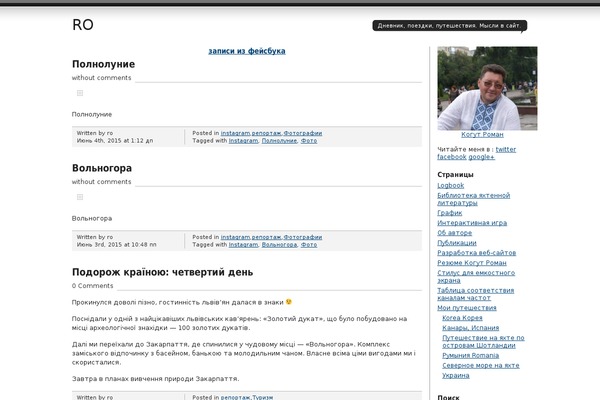Click the smiley emoji after далася в знаки
Screen dimensions: 600x400
tap(289, 302)
